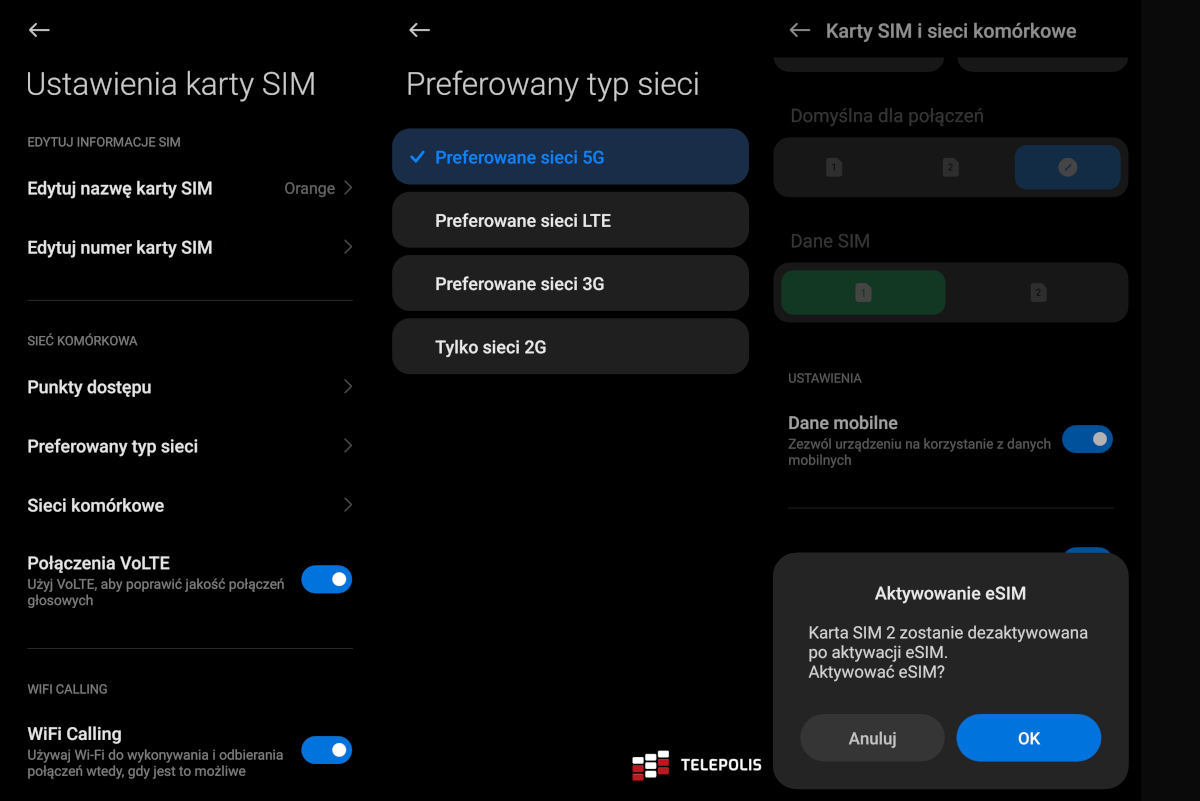Go back from Karty SIM i sieci komórkowe
This screenshot has width=1200, height=801.
[798, 31]
